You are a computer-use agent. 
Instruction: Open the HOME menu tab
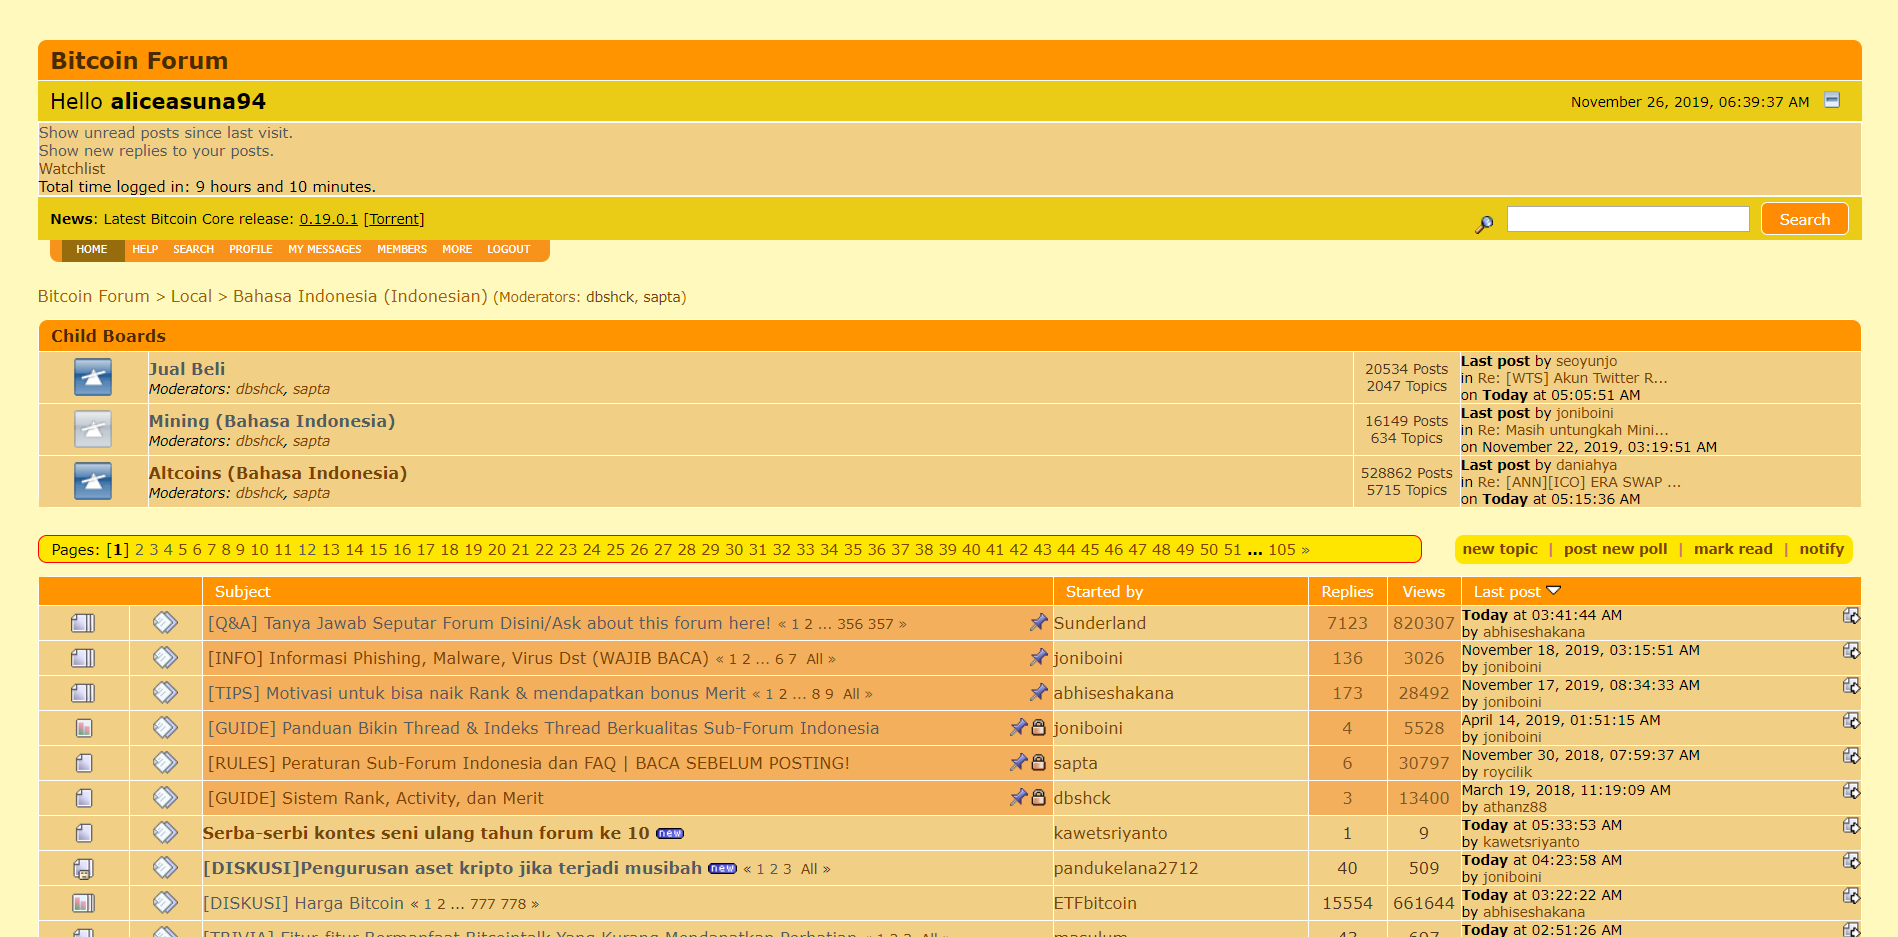(92, 250)
